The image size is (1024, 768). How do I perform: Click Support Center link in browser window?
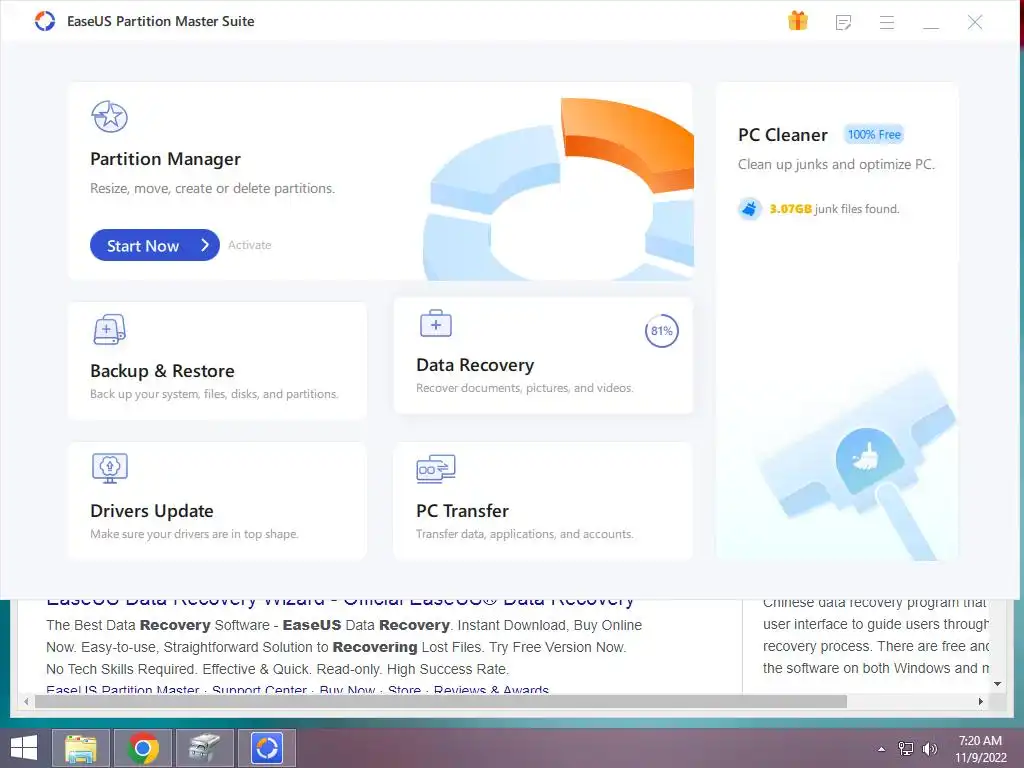pos(259,690)
